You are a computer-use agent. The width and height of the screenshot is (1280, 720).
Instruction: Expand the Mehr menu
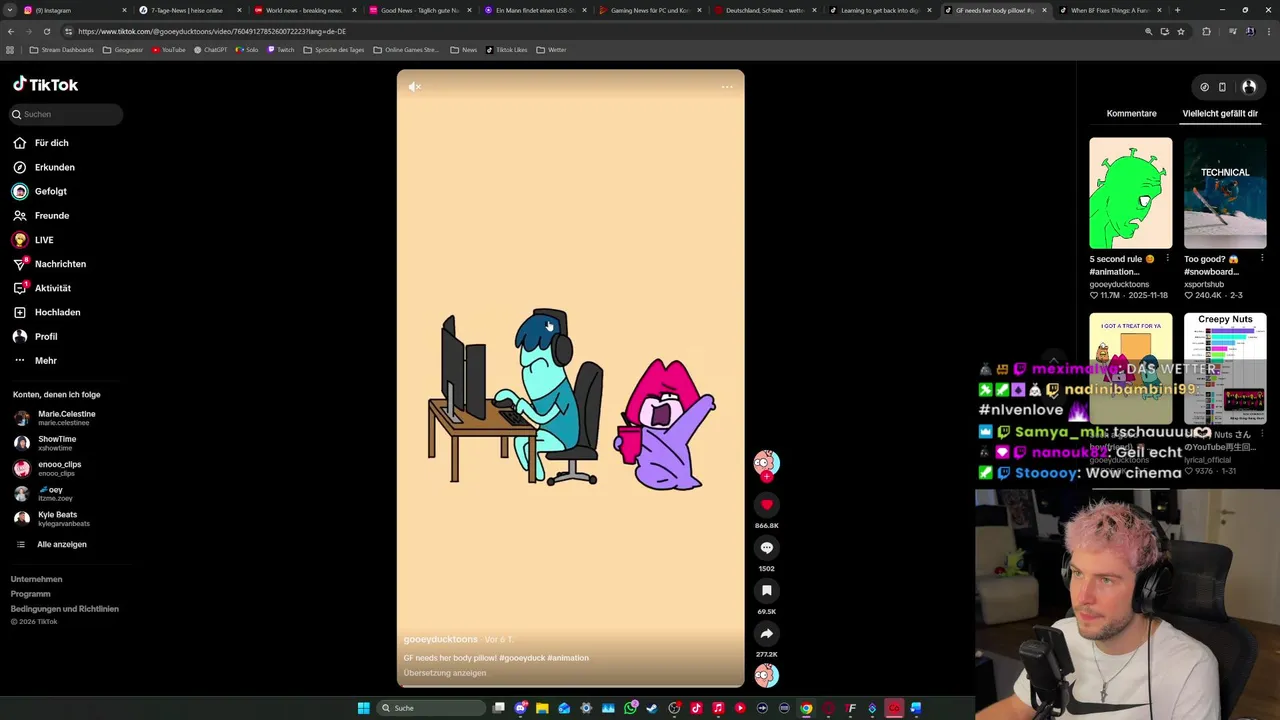[45, 360]
